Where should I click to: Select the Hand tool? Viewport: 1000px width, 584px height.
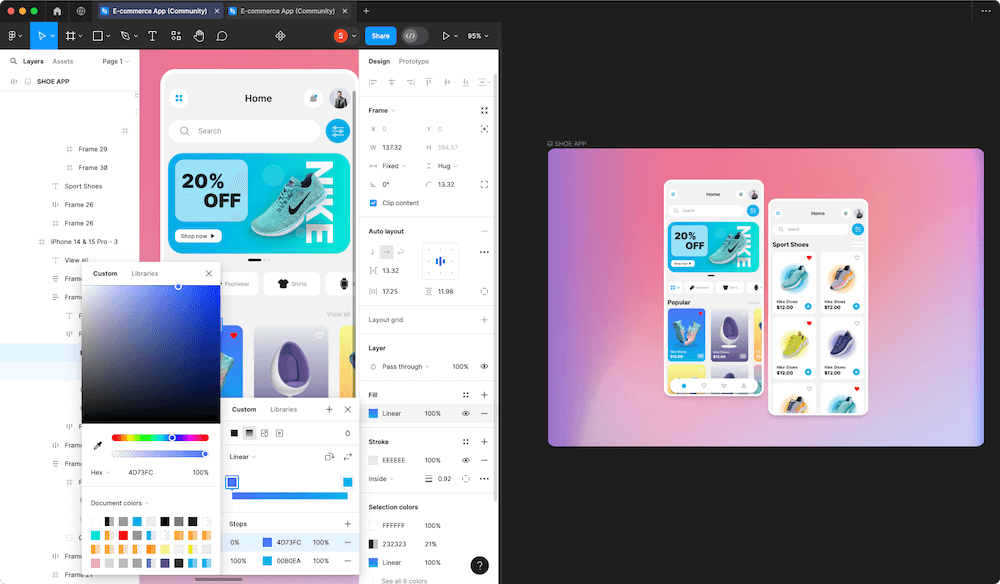pyautogui.click(x=199, y=36)
